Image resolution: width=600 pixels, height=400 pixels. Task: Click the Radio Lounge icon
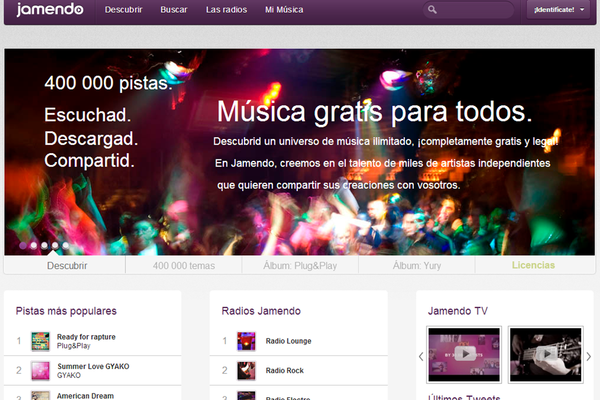[246, 341]
